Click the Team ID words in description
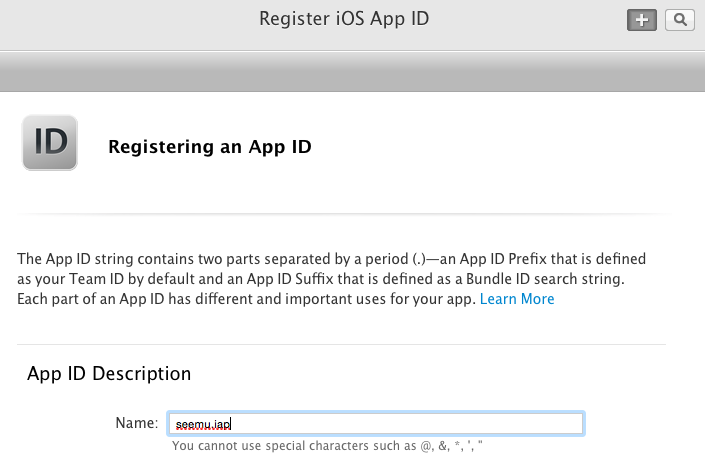 pos(96,279)
